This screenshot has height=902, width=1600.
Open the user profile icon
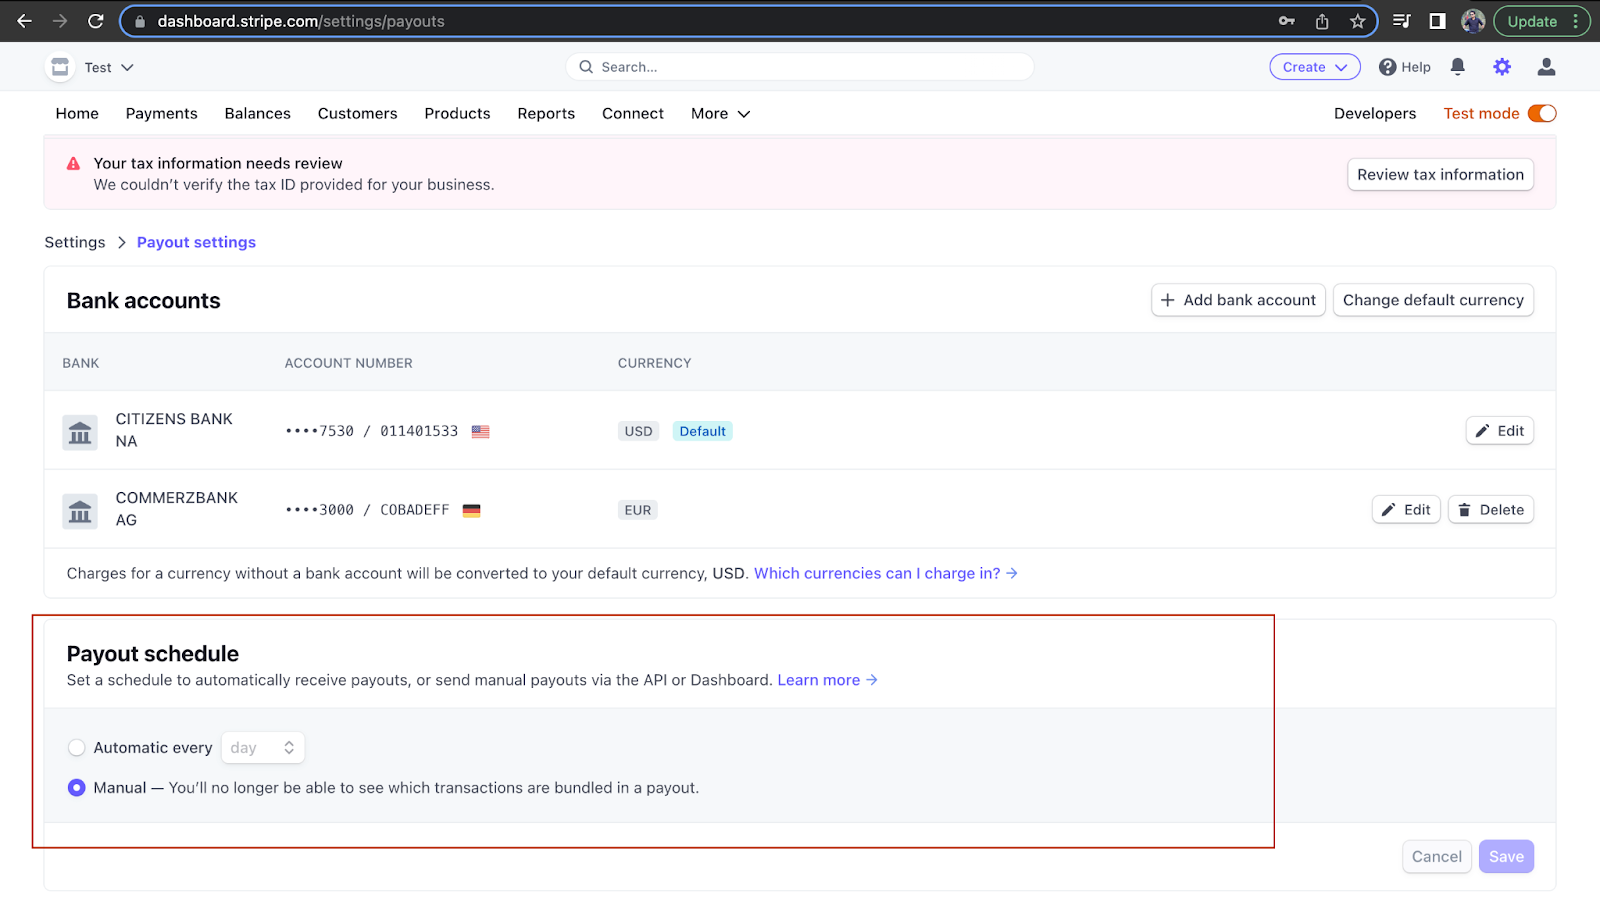(x=1546, y=67)
